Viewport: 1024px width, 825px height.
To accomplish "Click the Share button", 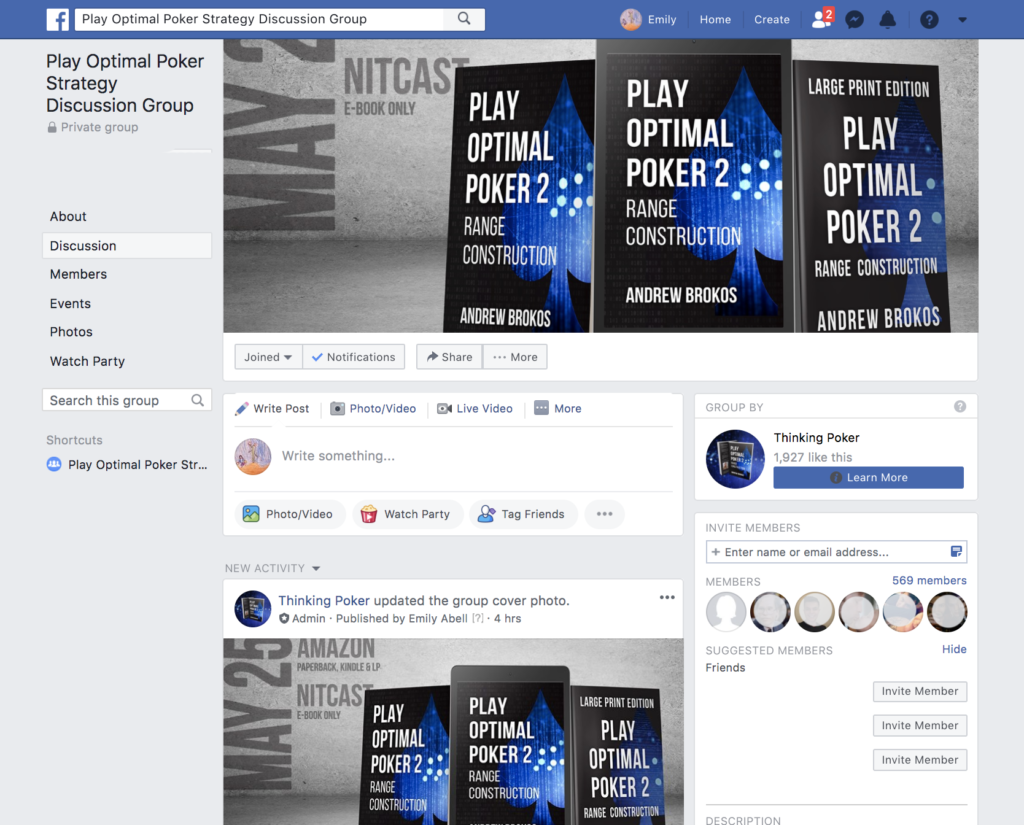I will pos(449,357).
